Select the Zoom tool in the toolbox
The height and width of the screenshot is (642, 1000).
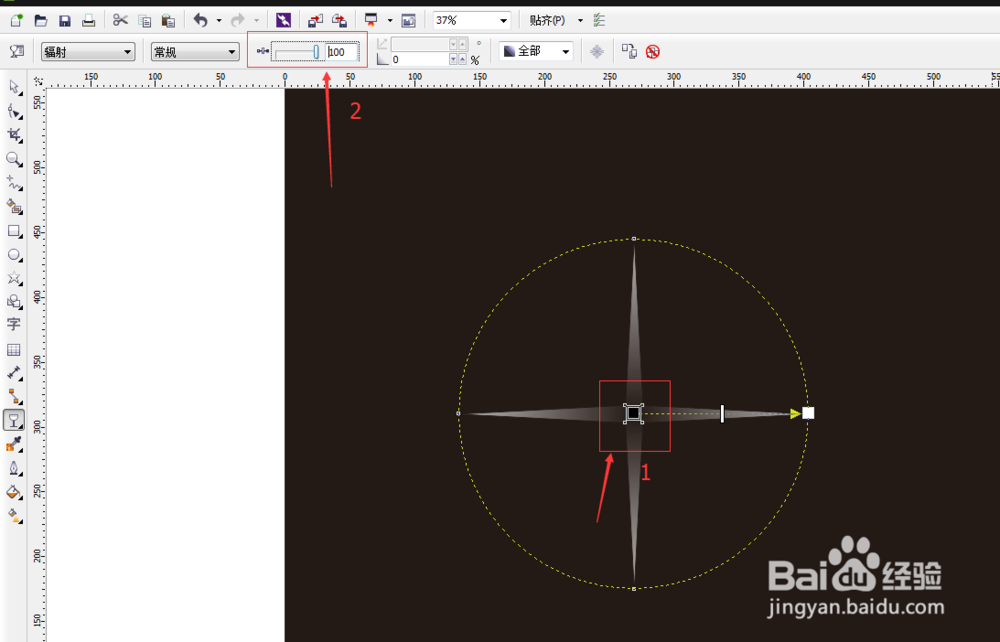click(14, 159)
